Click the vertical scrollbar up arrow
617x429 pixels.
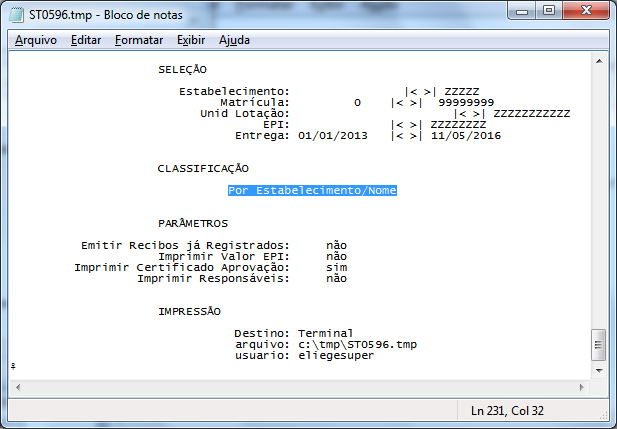599,61
